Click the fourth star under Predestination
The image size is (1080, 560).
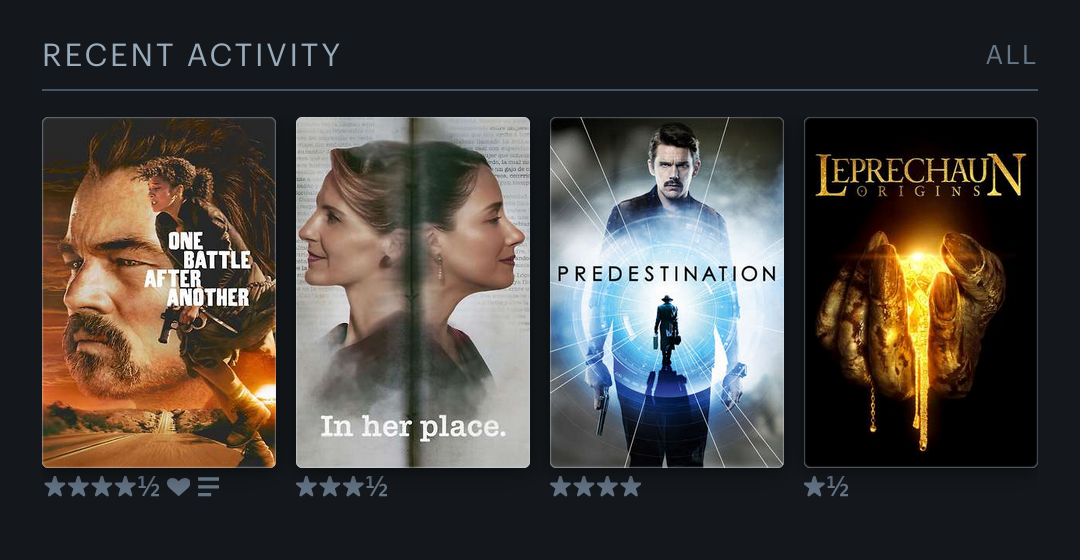point(630,487)
